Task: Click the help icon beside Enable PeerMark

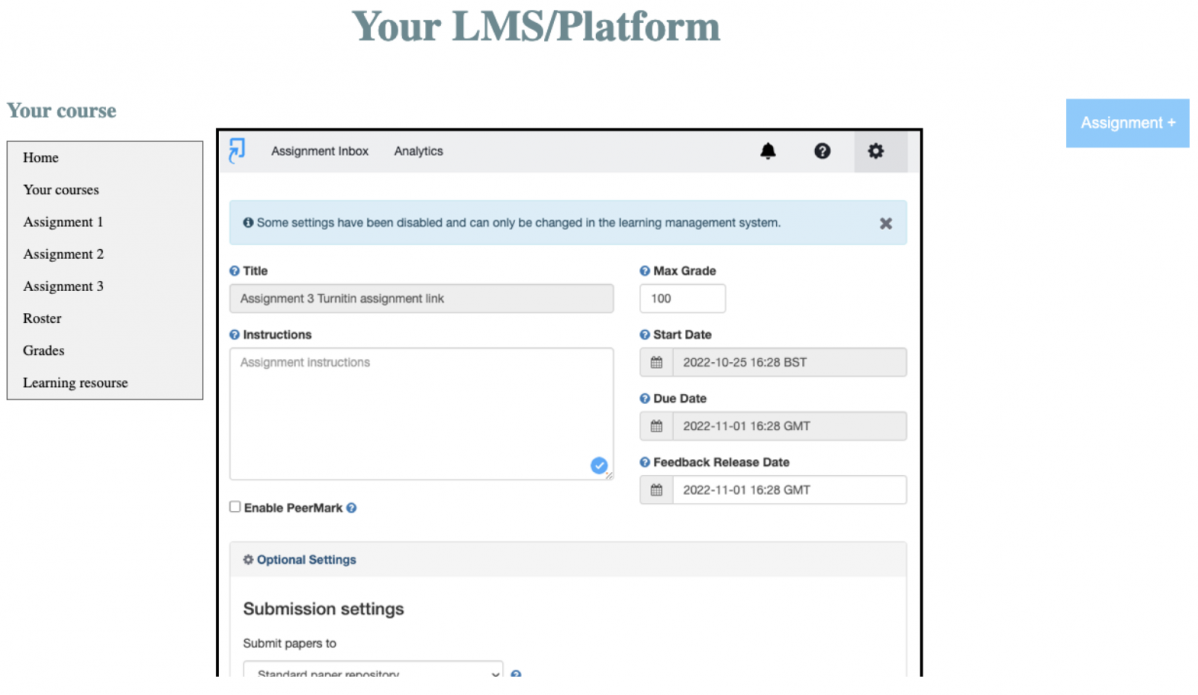Action: [x=352, y=508]
